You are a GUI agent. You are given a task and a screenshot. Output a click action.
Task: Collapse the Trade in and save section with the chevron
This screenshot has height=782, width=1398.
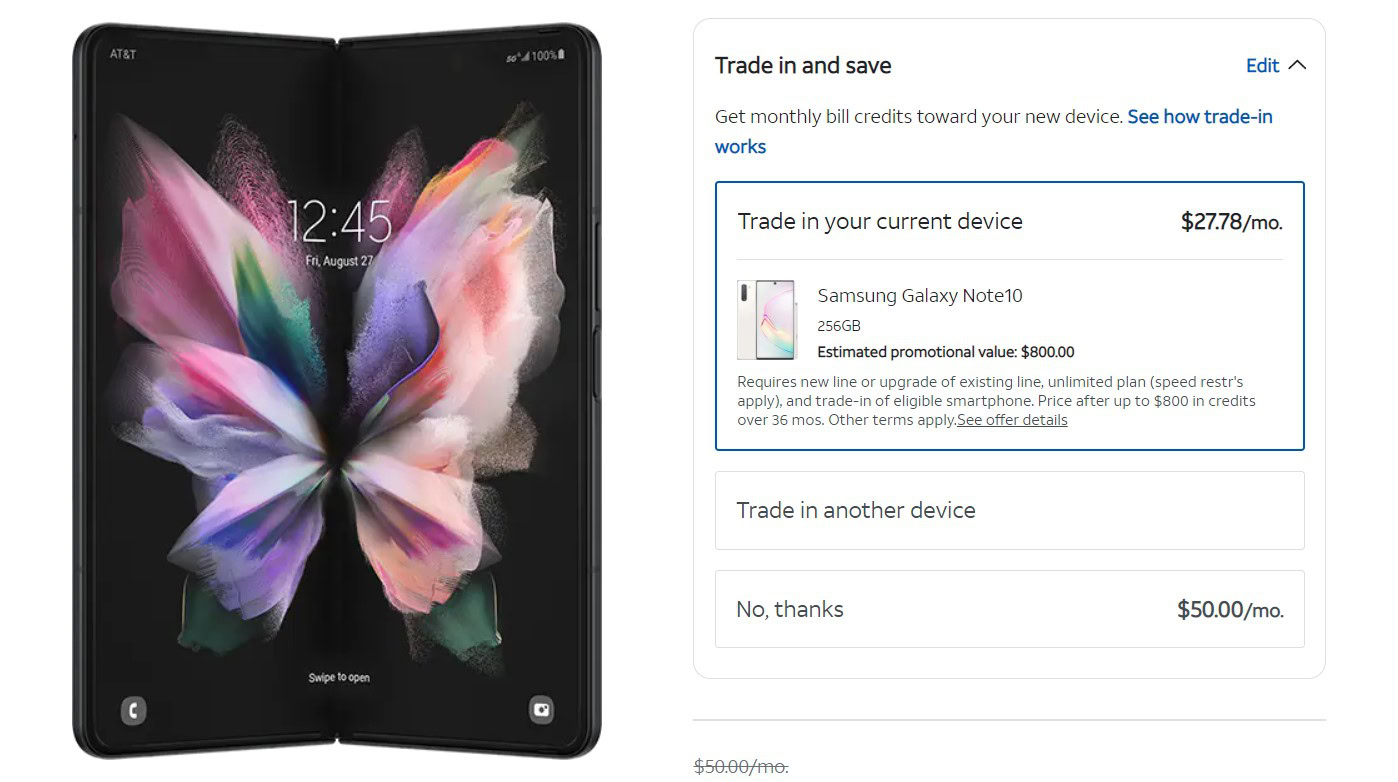[1297, 65]
